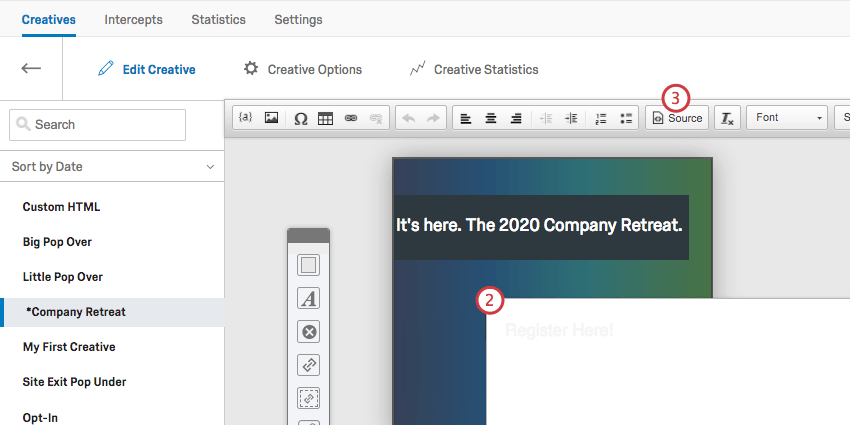Open the special character Omega tool
Image resolution: width=850 pixels, height=425 pixels.
300,118
